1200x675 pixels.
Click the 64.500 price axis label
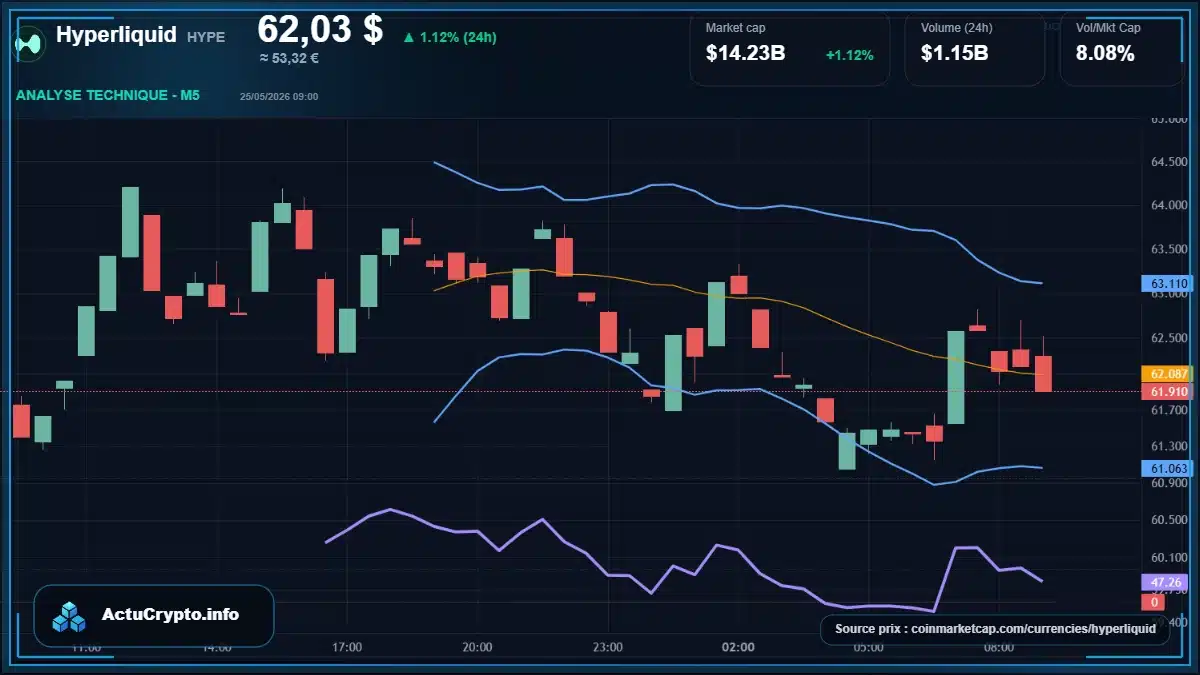point(1169,162)
